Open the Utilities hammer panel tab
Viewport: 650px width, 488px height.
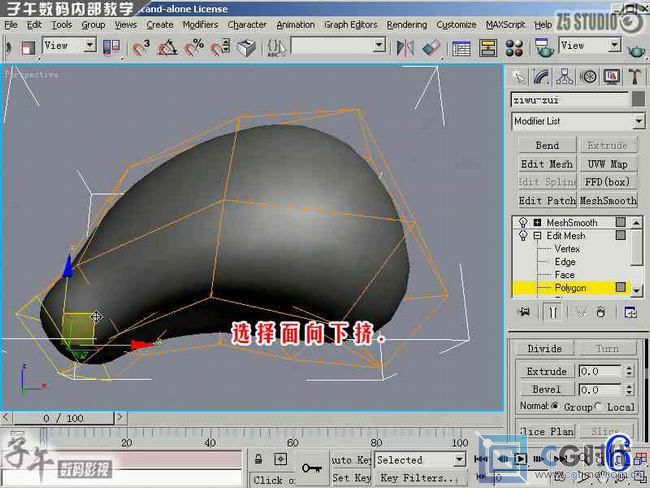(x=635, y=77)
